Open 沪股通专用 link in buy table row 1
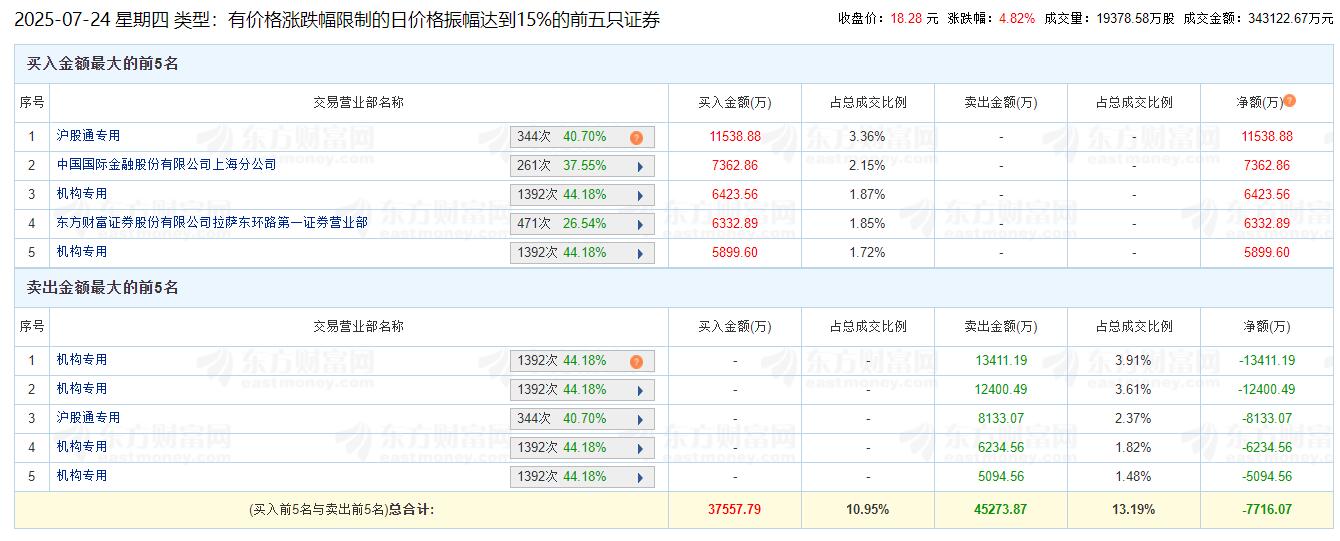Image resolution: width=1340 pixels, height=541 pixels. point(88,136)
